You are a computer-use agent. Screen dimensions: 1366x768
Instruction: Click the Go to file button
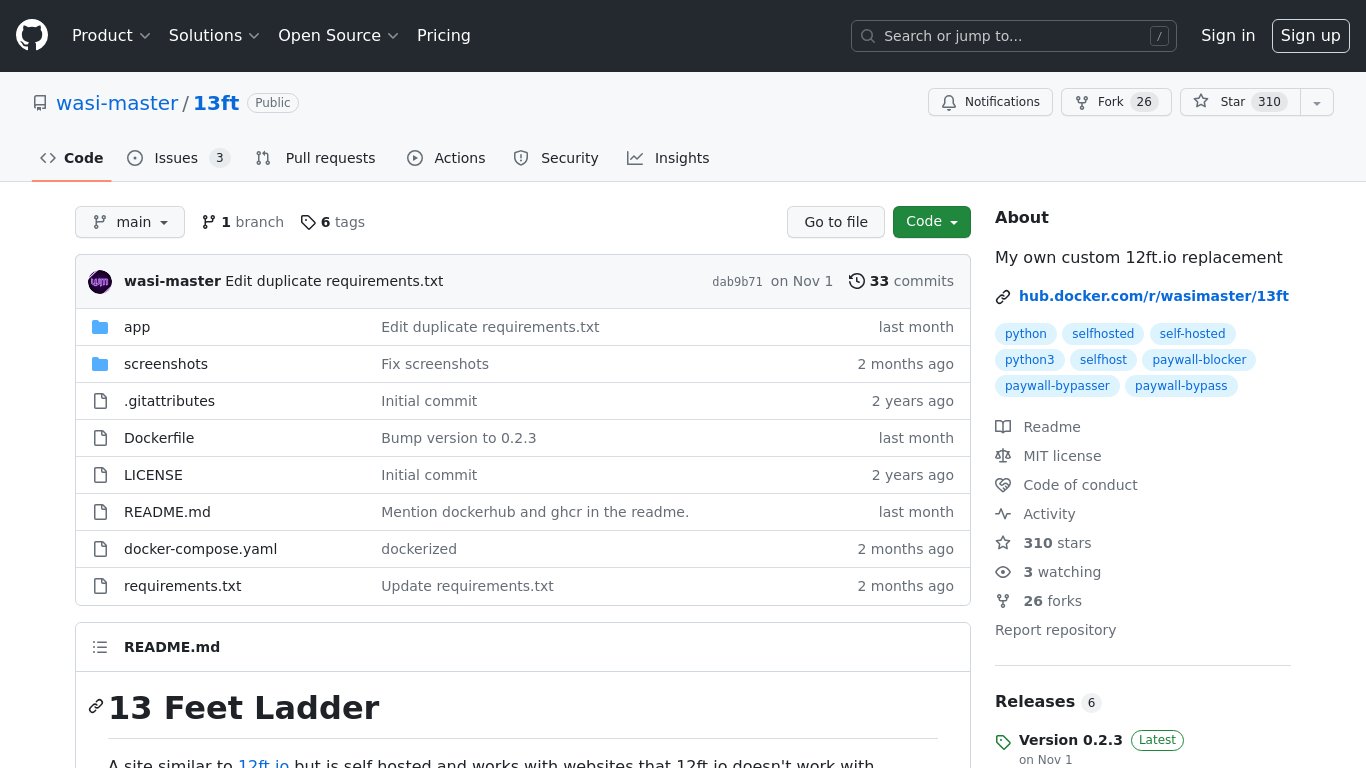[836, 222]
